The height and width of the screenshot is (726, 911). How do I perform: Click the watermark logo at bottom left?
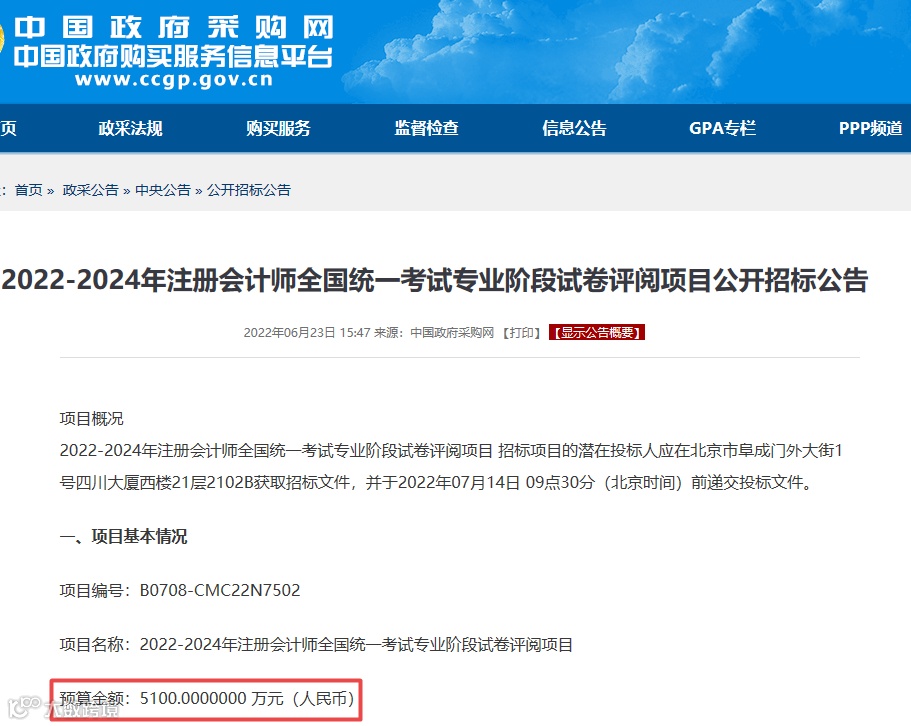point(63,708)
